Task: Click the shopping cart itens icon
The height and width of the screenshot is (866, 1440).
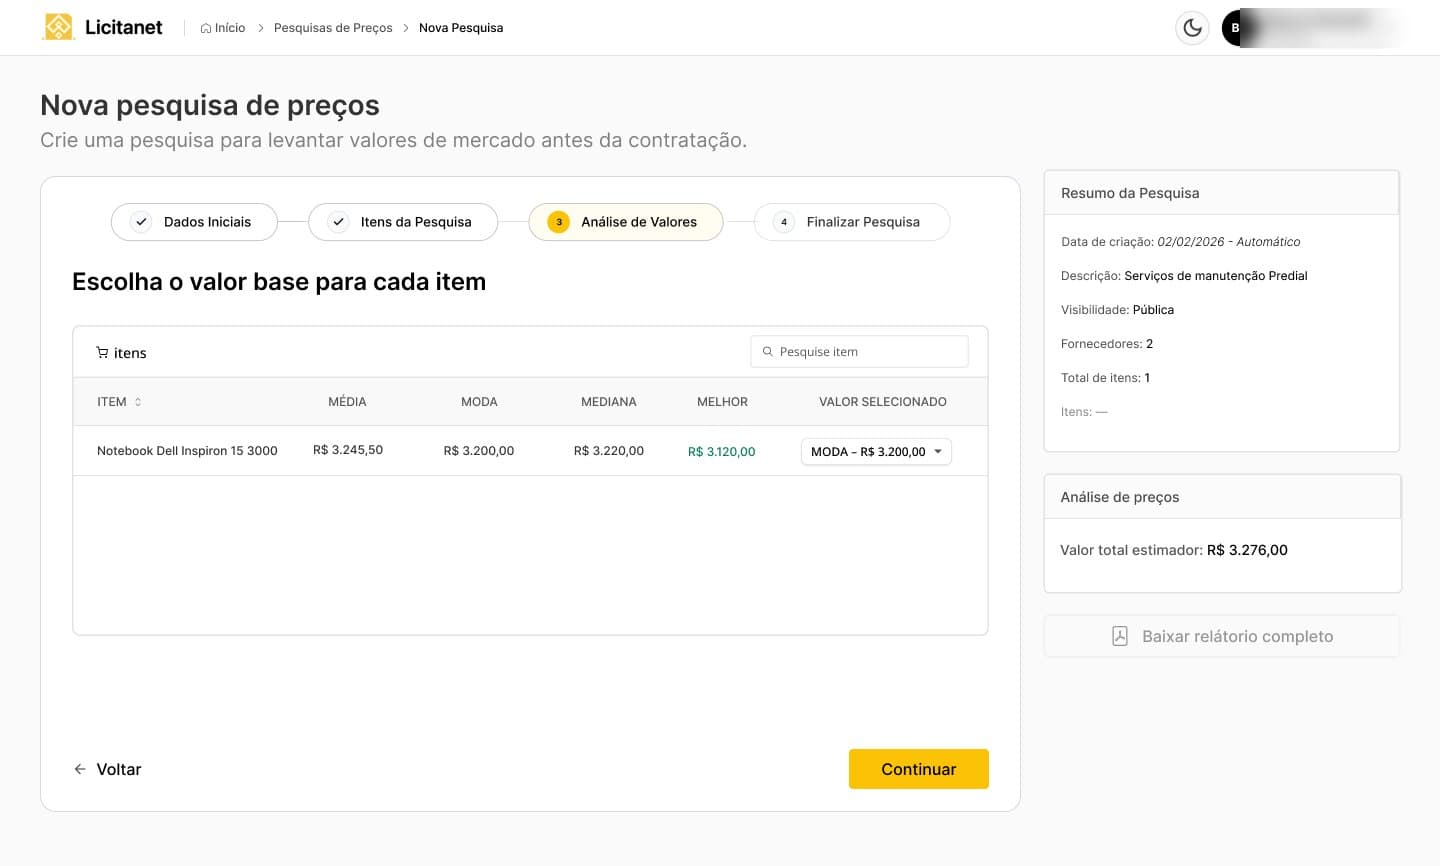Action: (x=102, y=353)
